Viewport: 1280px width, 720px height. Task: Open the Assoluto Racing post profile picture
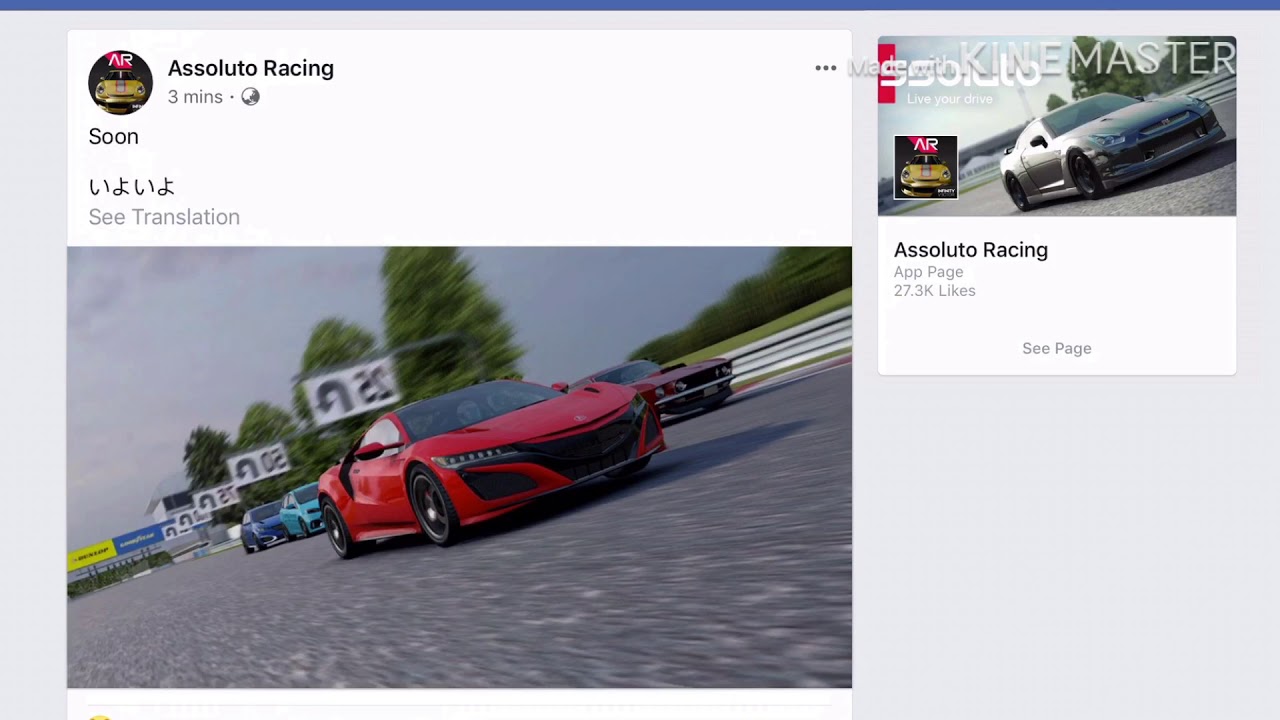(x=120, y=82)
